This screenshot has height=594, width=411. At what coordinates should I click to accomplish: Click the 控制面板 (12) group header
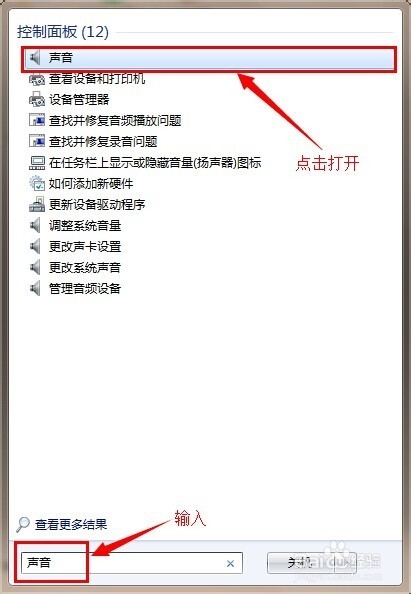pos(63,32)
